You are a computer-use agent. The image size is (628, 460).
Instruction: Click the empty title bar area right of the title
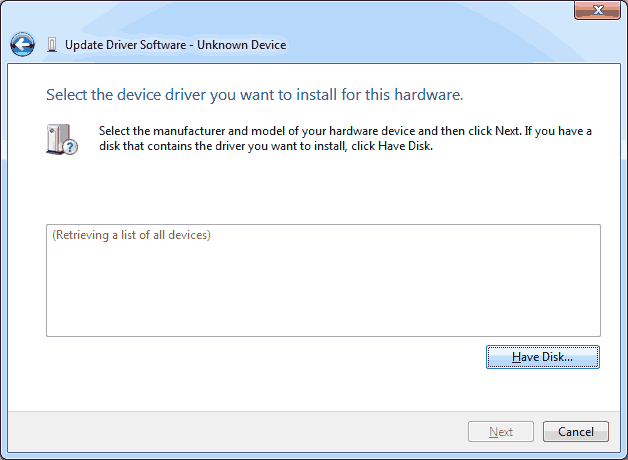(x=429, y=45)
